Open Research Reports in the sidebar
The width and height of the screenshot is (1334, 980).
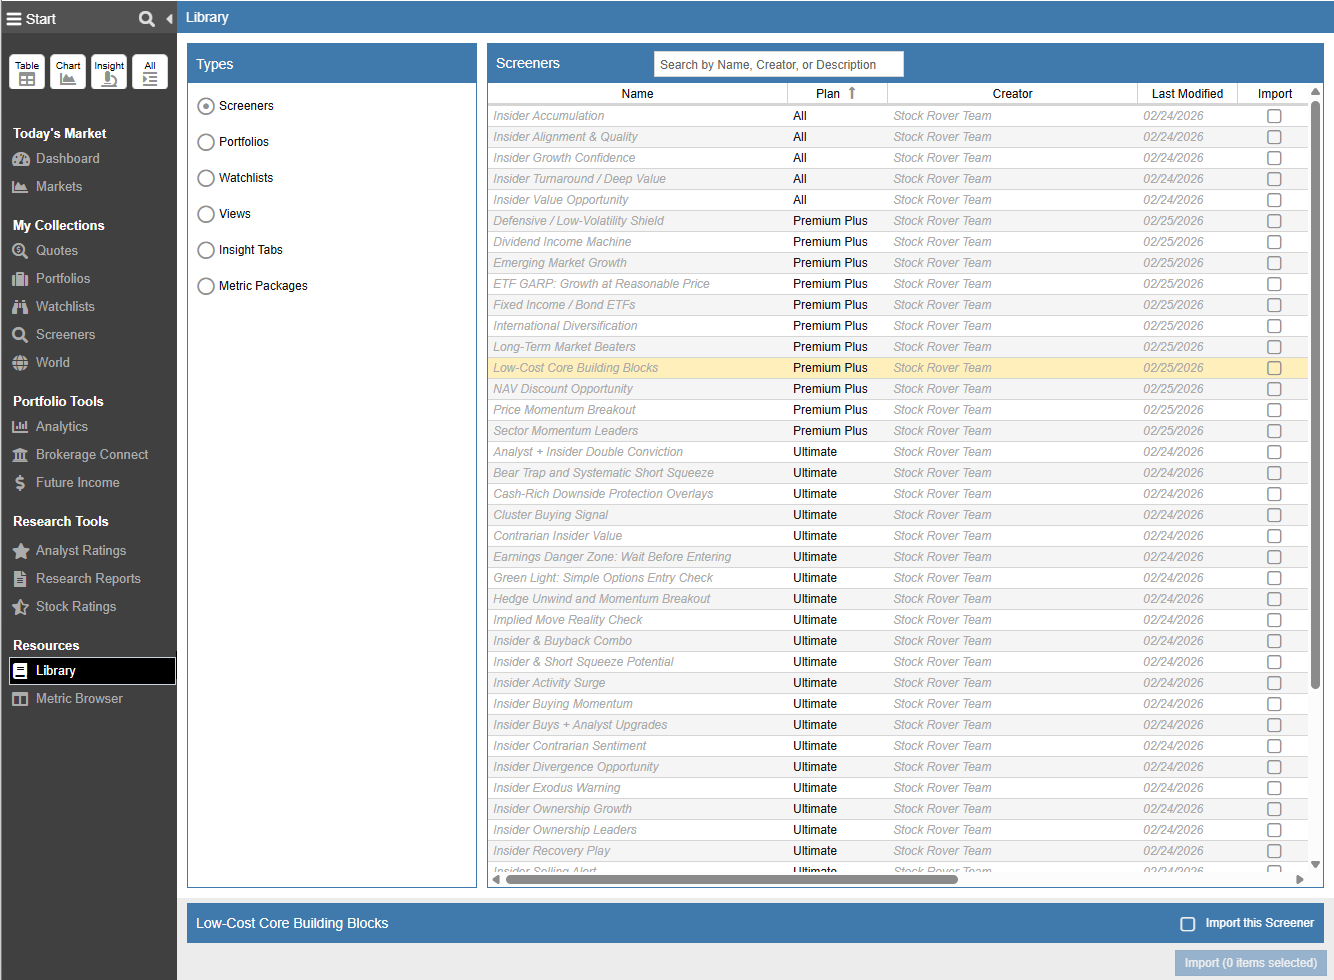88,579
